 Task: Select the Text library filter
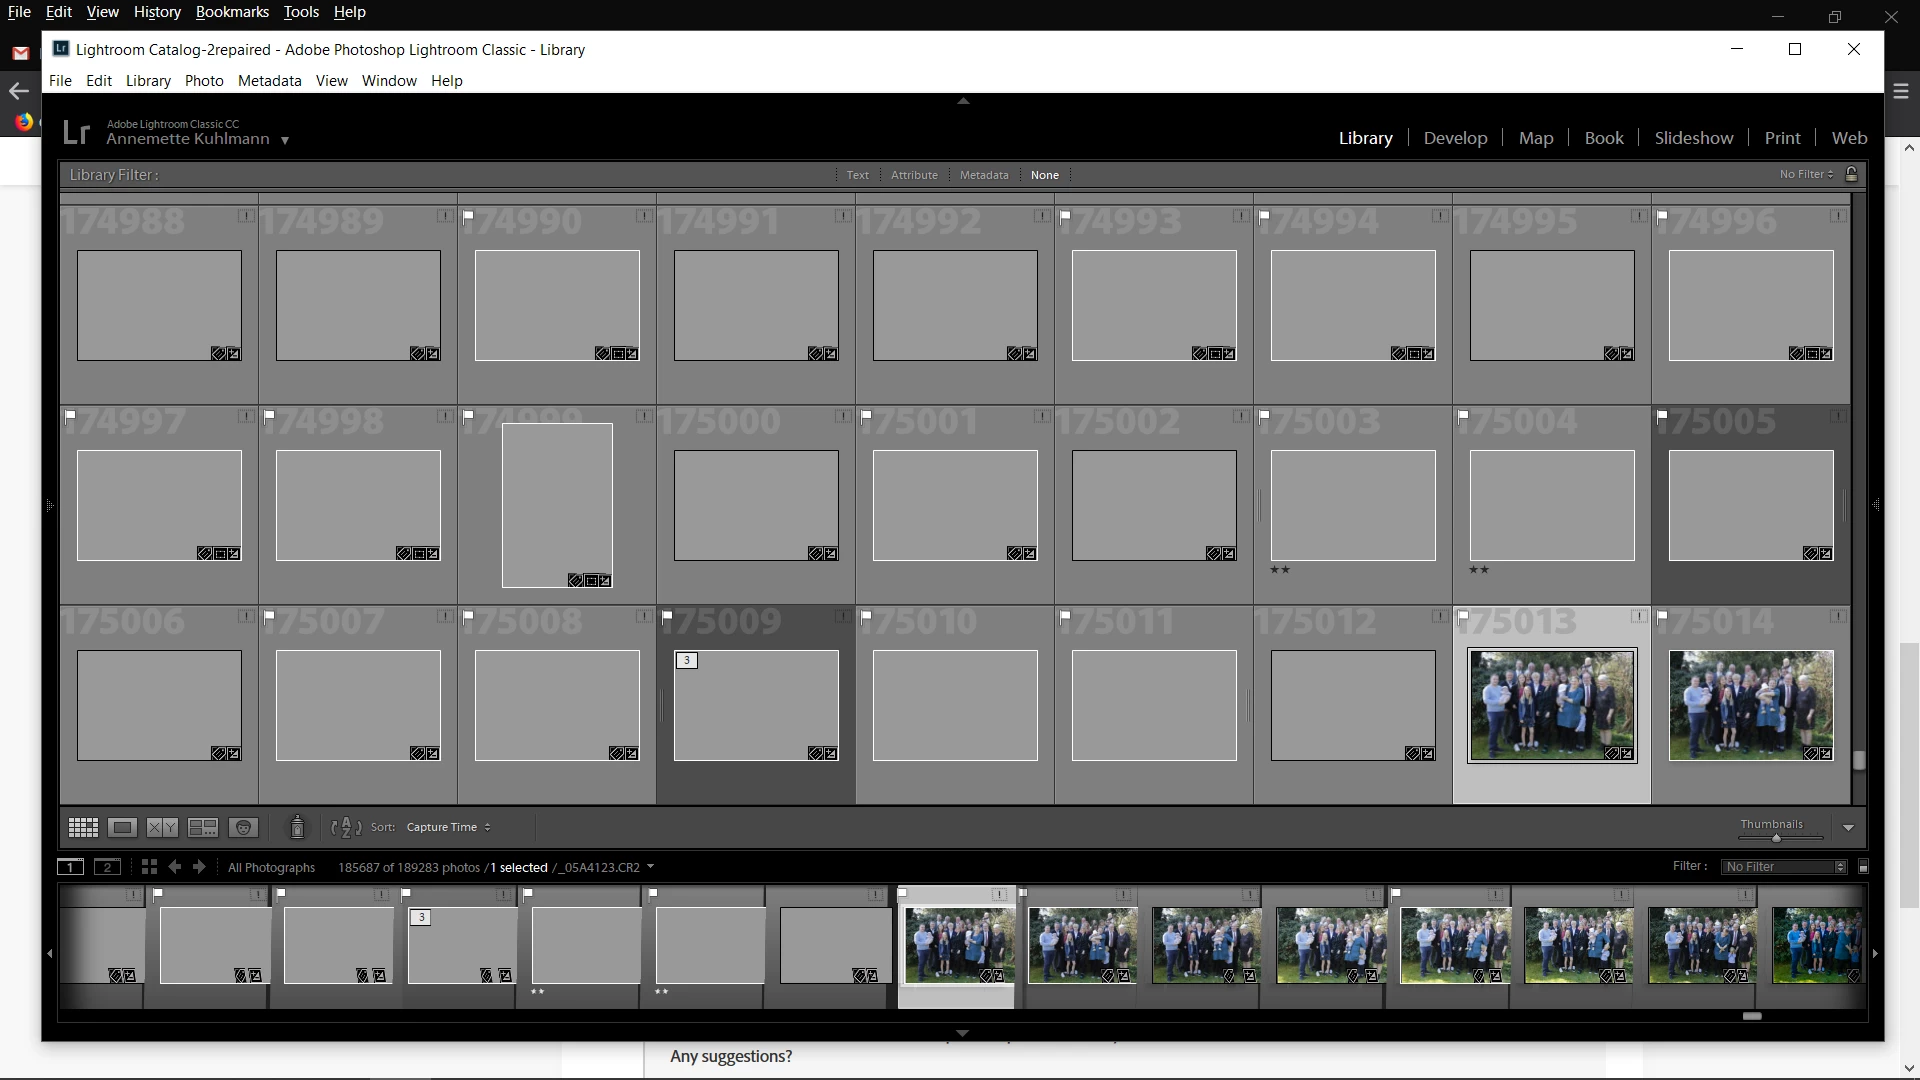(857, 175)
